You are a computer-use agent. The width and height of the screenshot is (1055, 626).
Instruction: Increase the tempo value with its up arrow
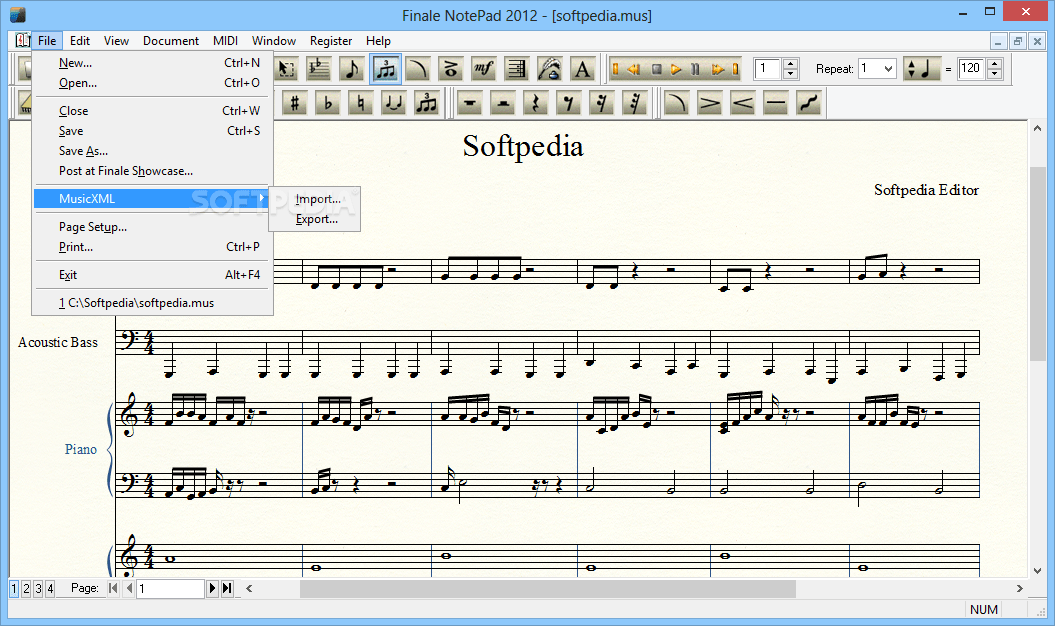click(995, 63)
